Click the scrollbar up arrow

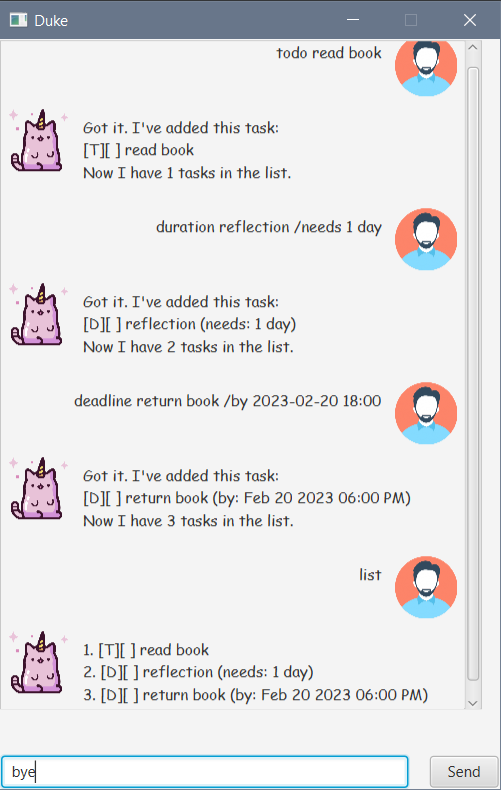472,47
